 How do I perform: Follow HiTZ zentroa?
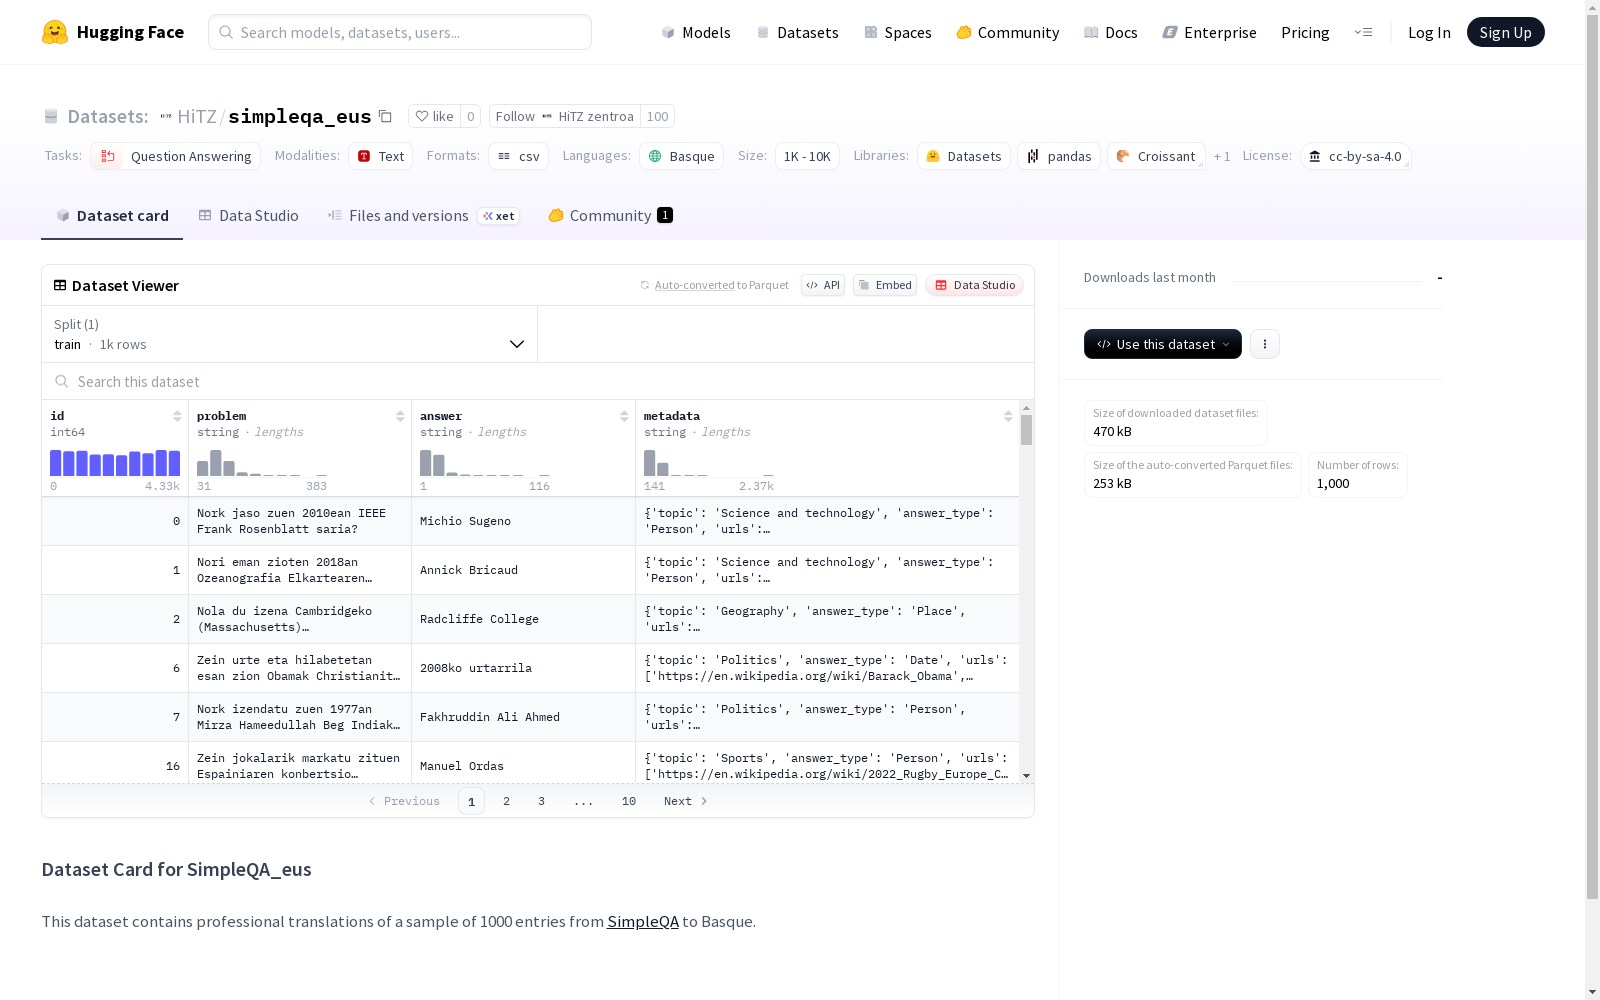pyautogui.click(x=565, y=116)
